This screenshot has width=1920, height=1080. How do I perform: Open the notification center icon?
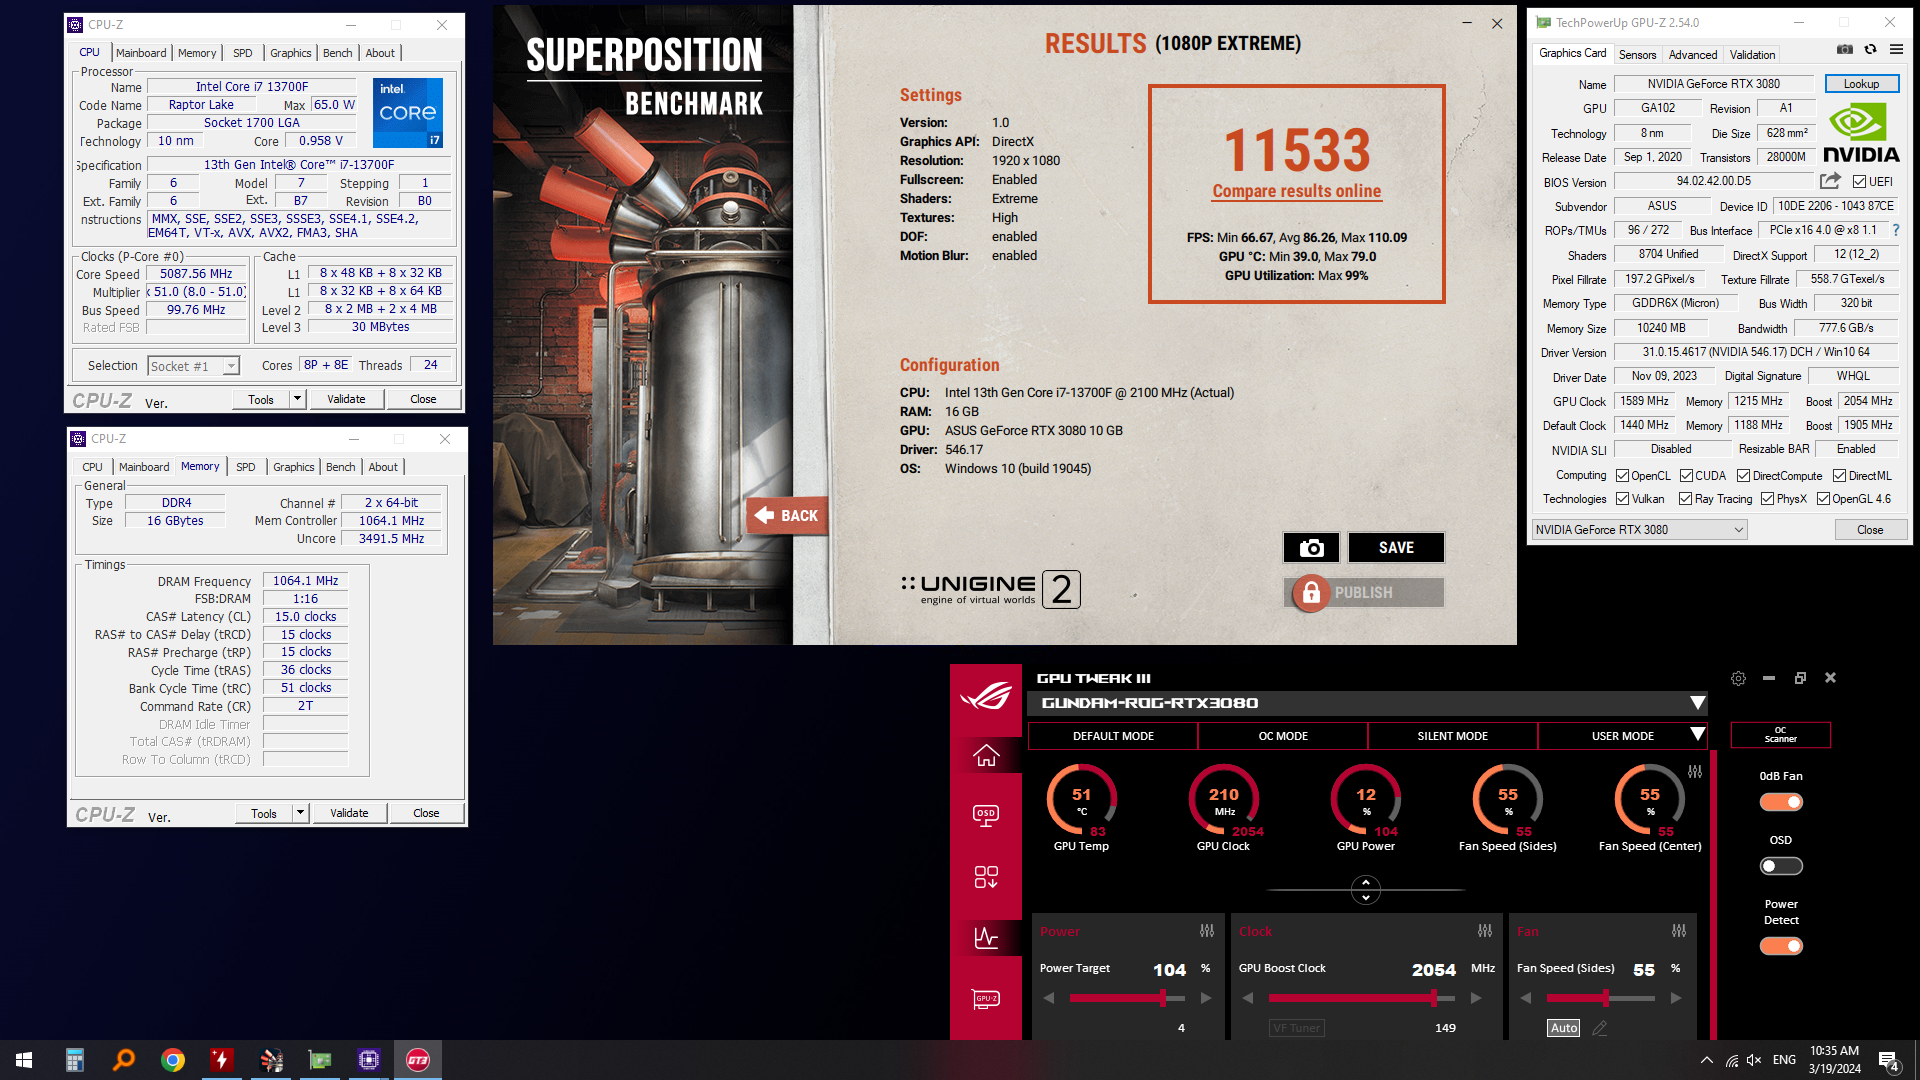(1889, 1061)
